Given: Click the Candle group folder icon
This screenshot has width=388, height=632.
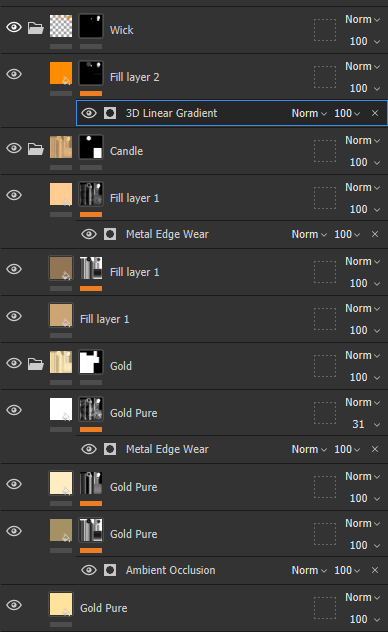Looking at the screenshot, I should 35,149.
